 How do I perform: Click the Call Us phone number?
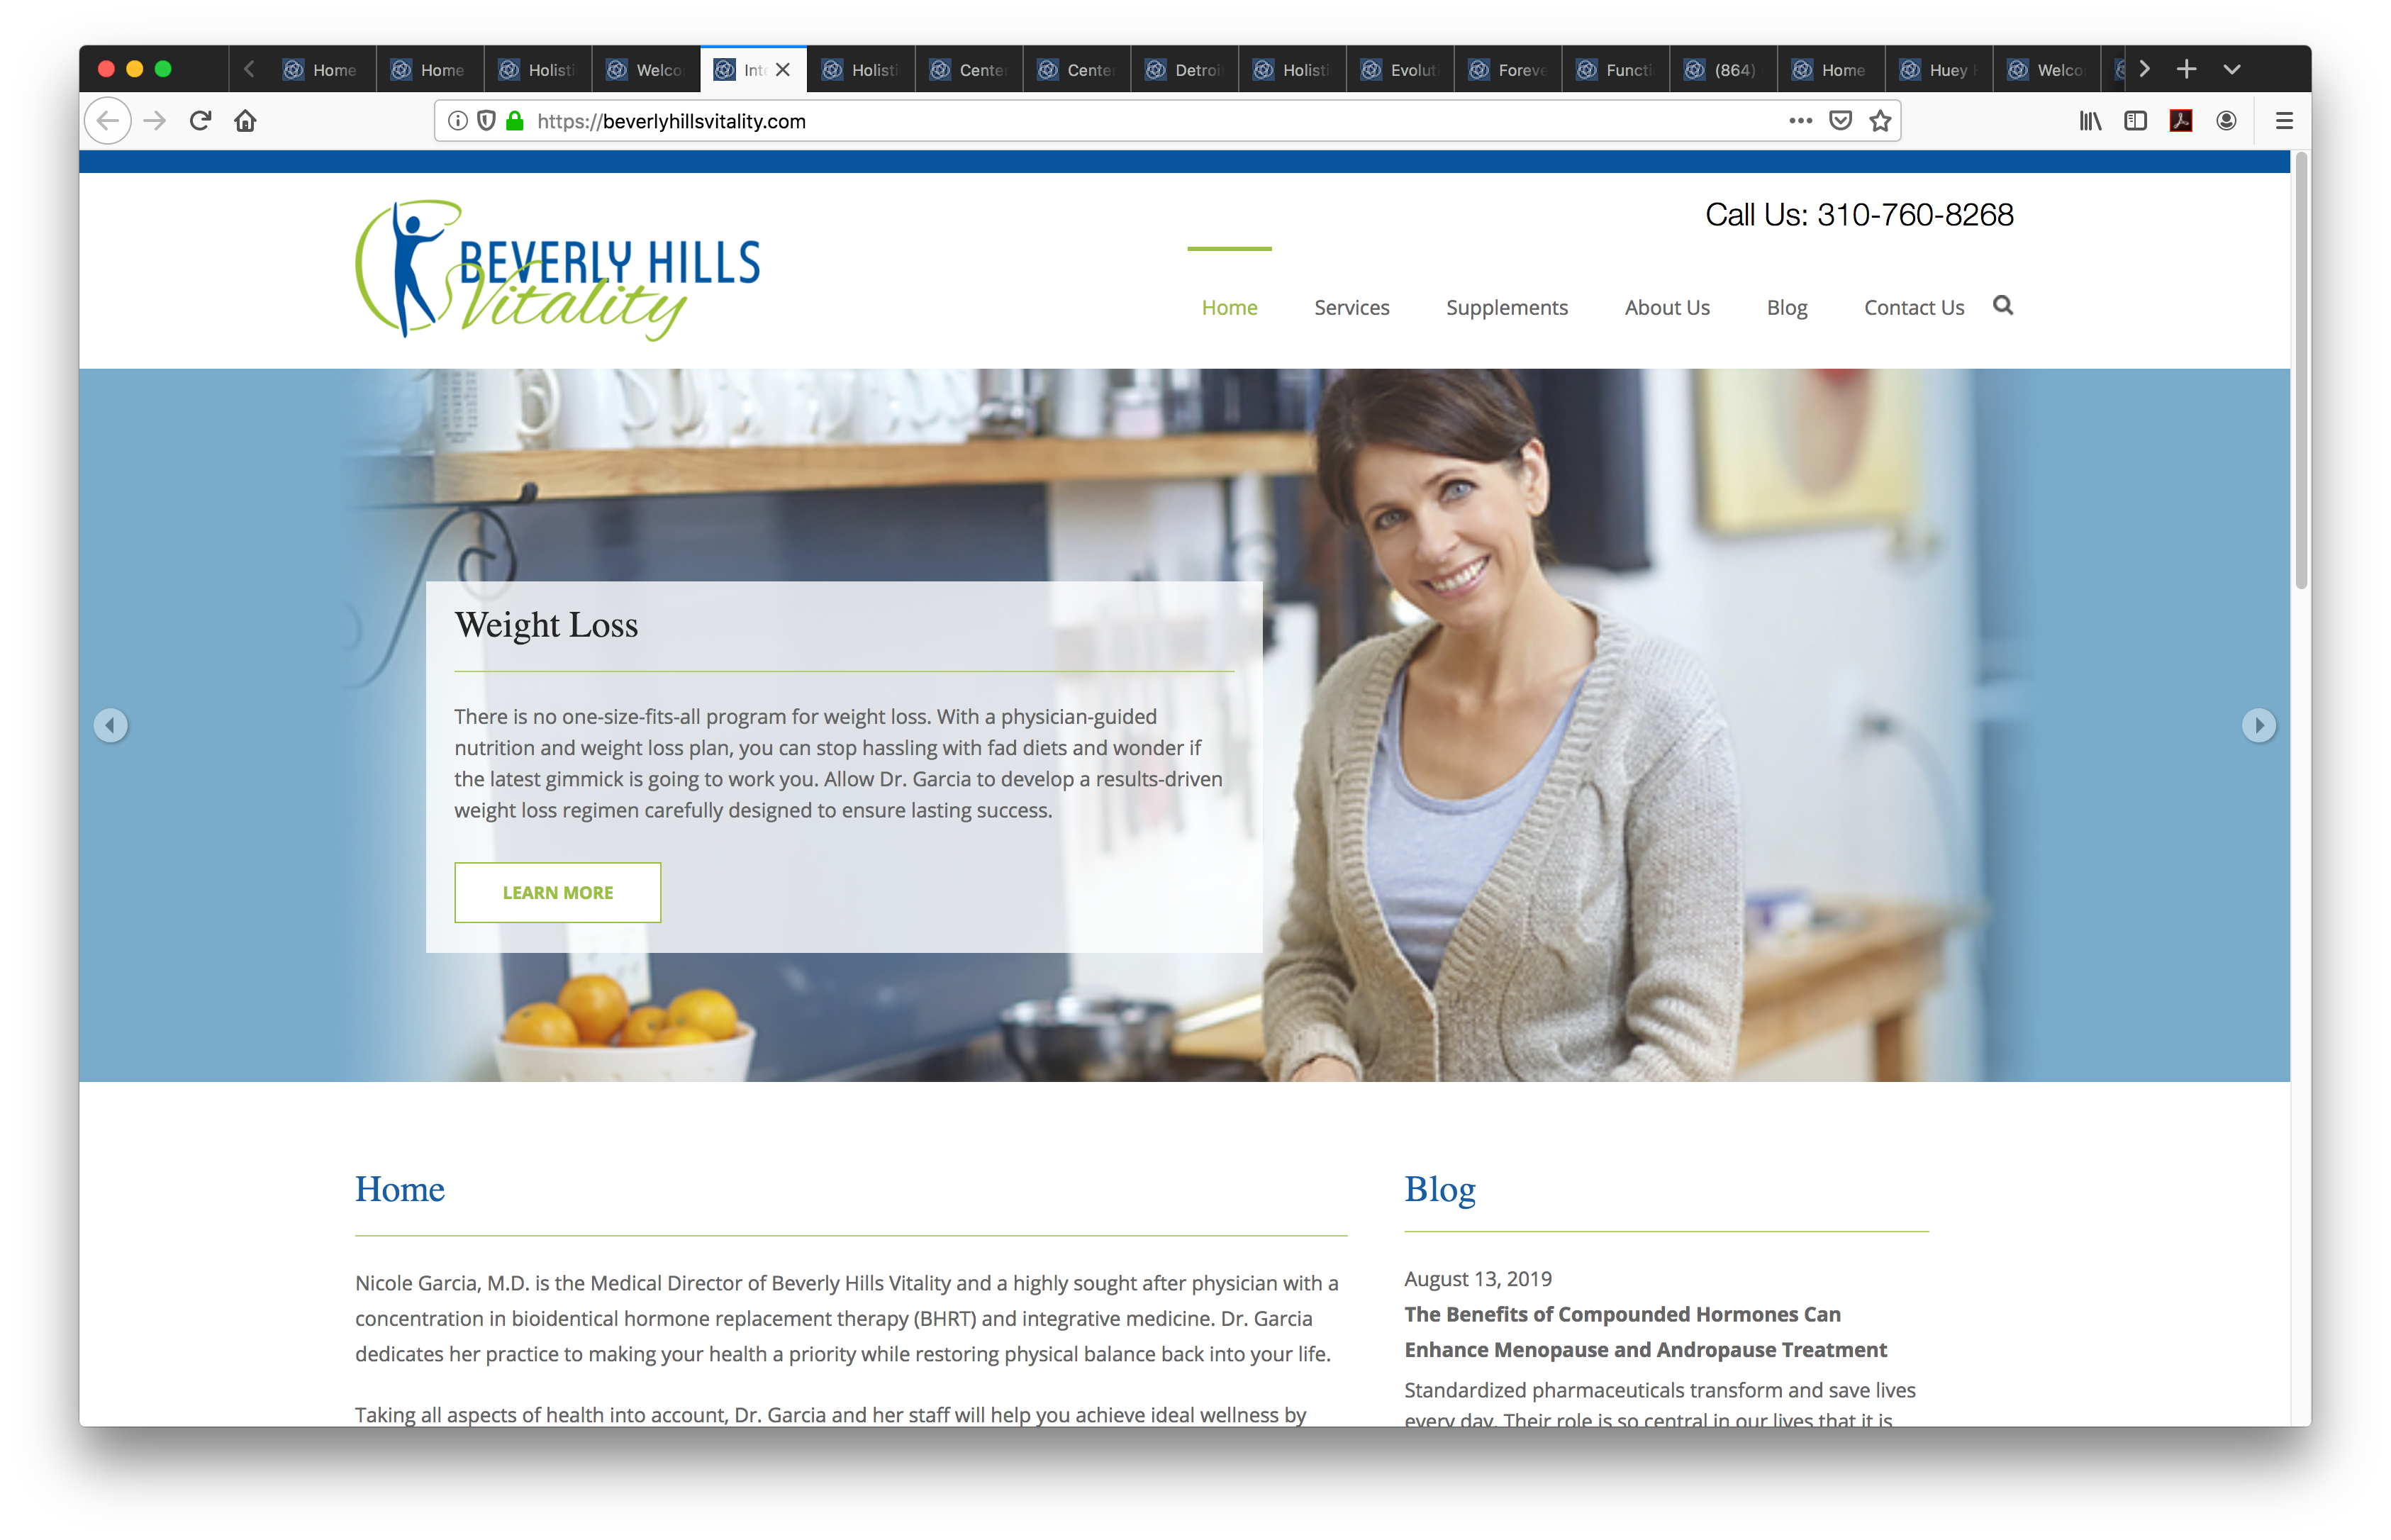(1859, 215)
